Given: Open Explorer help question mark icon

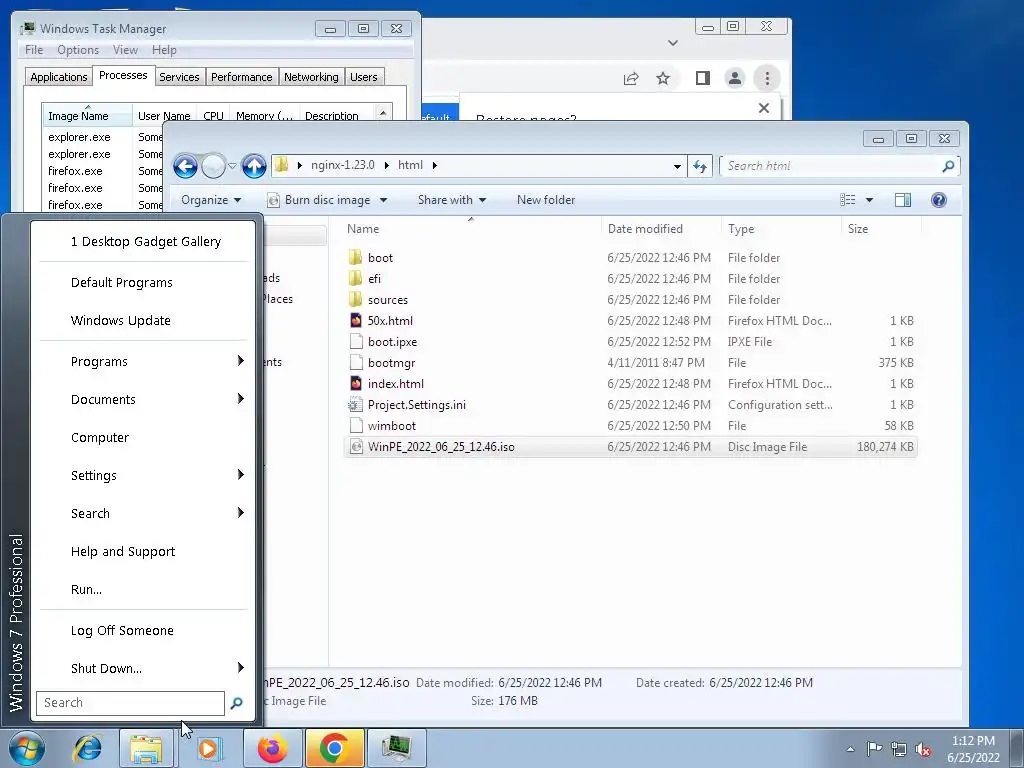Looking at the screenshot, I should pos(939,200).
